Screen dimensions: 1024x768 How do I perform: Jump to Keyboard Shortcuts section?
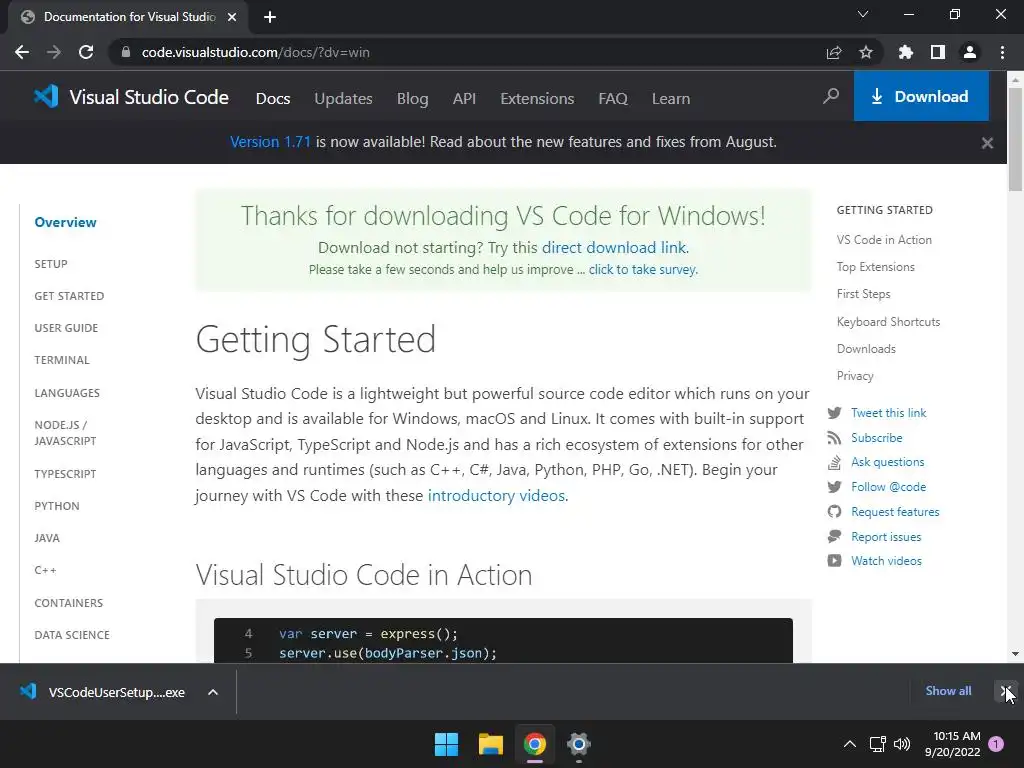[x=888, y=321]
